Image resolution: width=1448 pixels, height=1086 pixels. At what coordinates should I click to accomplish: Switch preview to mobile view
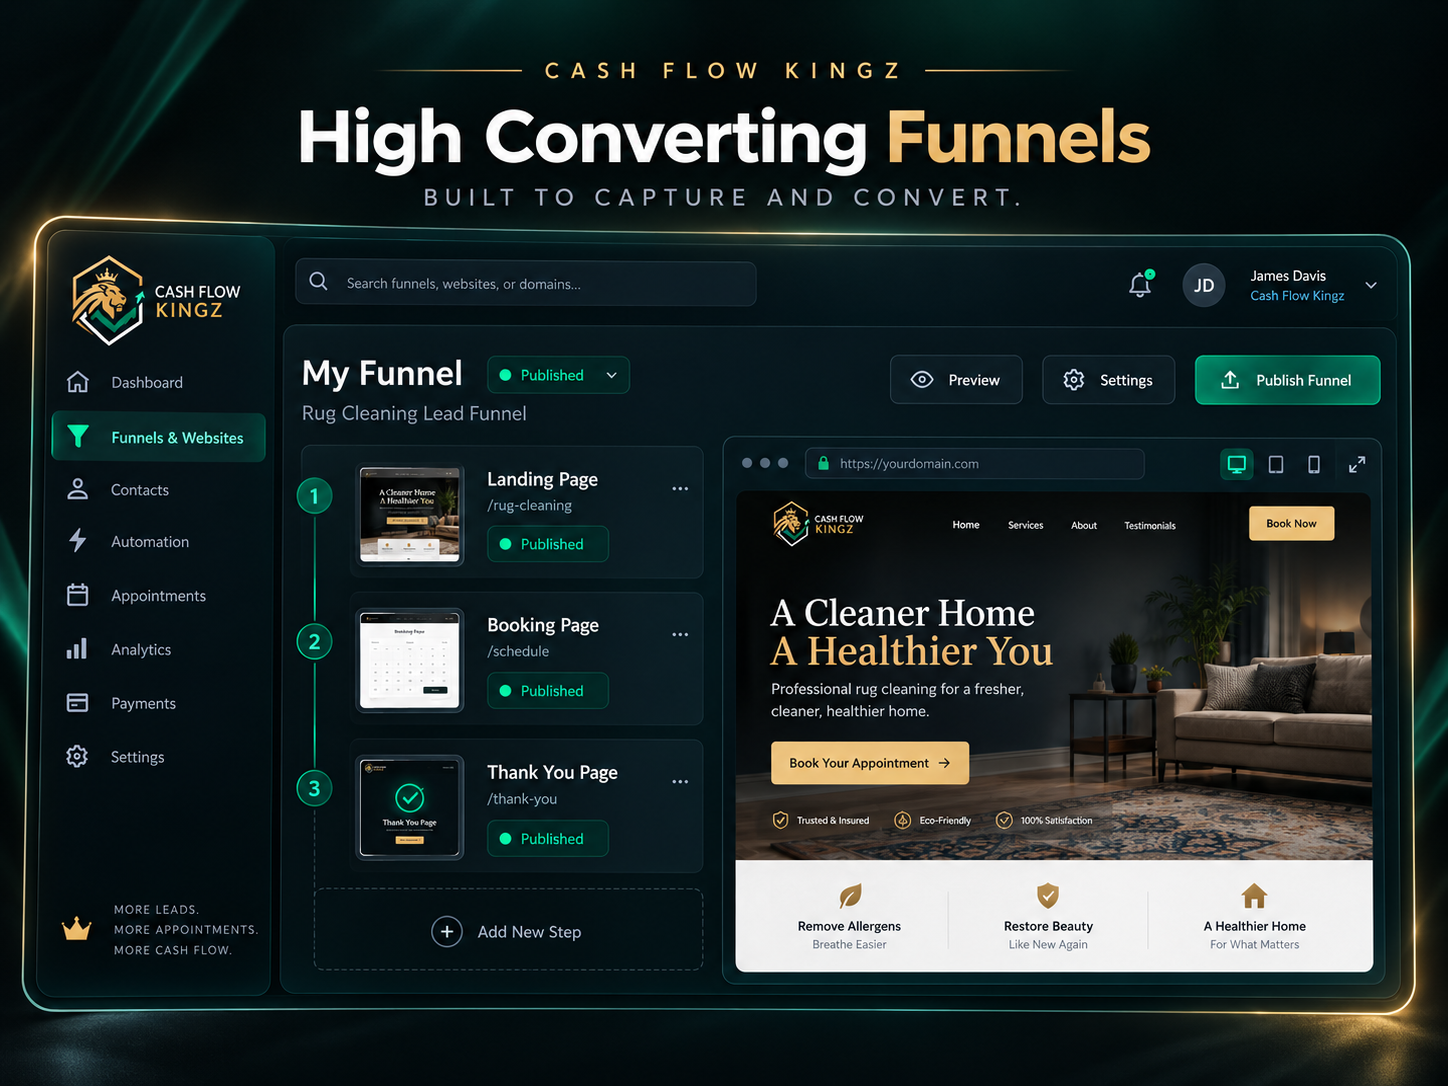(1314, 464)
